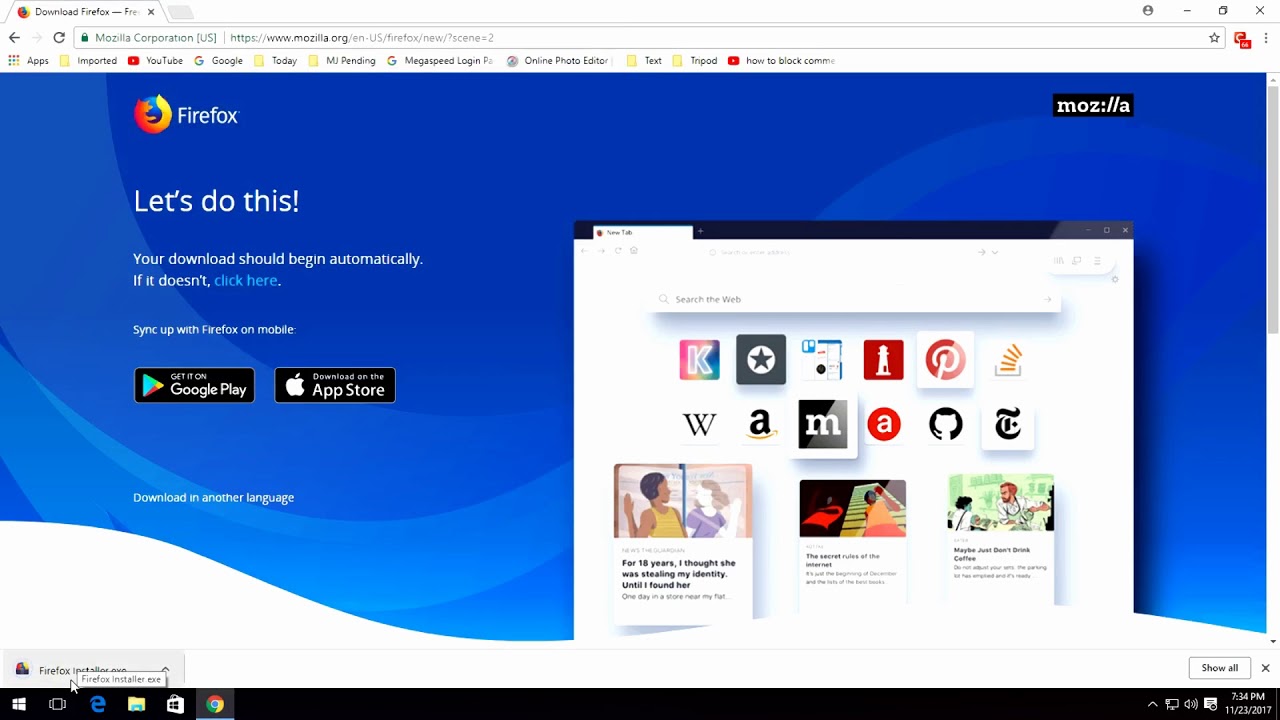This screenshot has height=720, width=1280.
Task: Click the Pinterest tile in the preview
Action: 945,360
